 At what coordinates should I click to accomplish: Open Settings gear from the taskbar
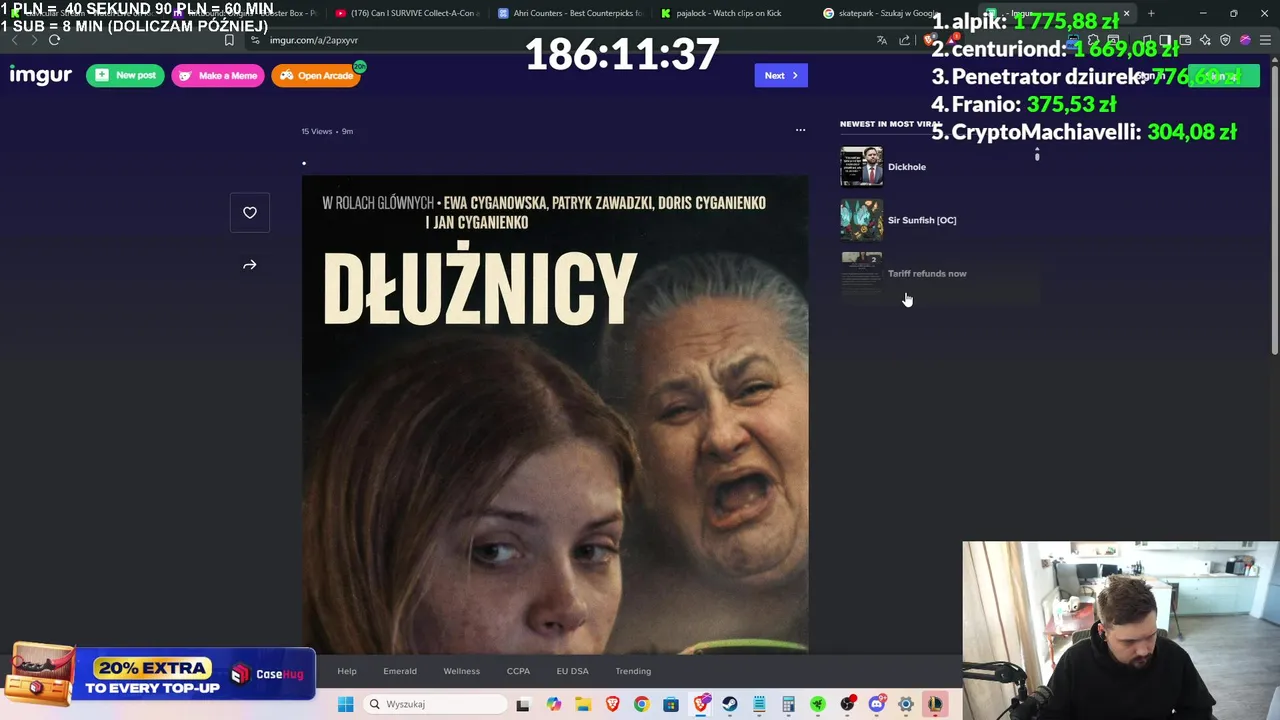906,704
